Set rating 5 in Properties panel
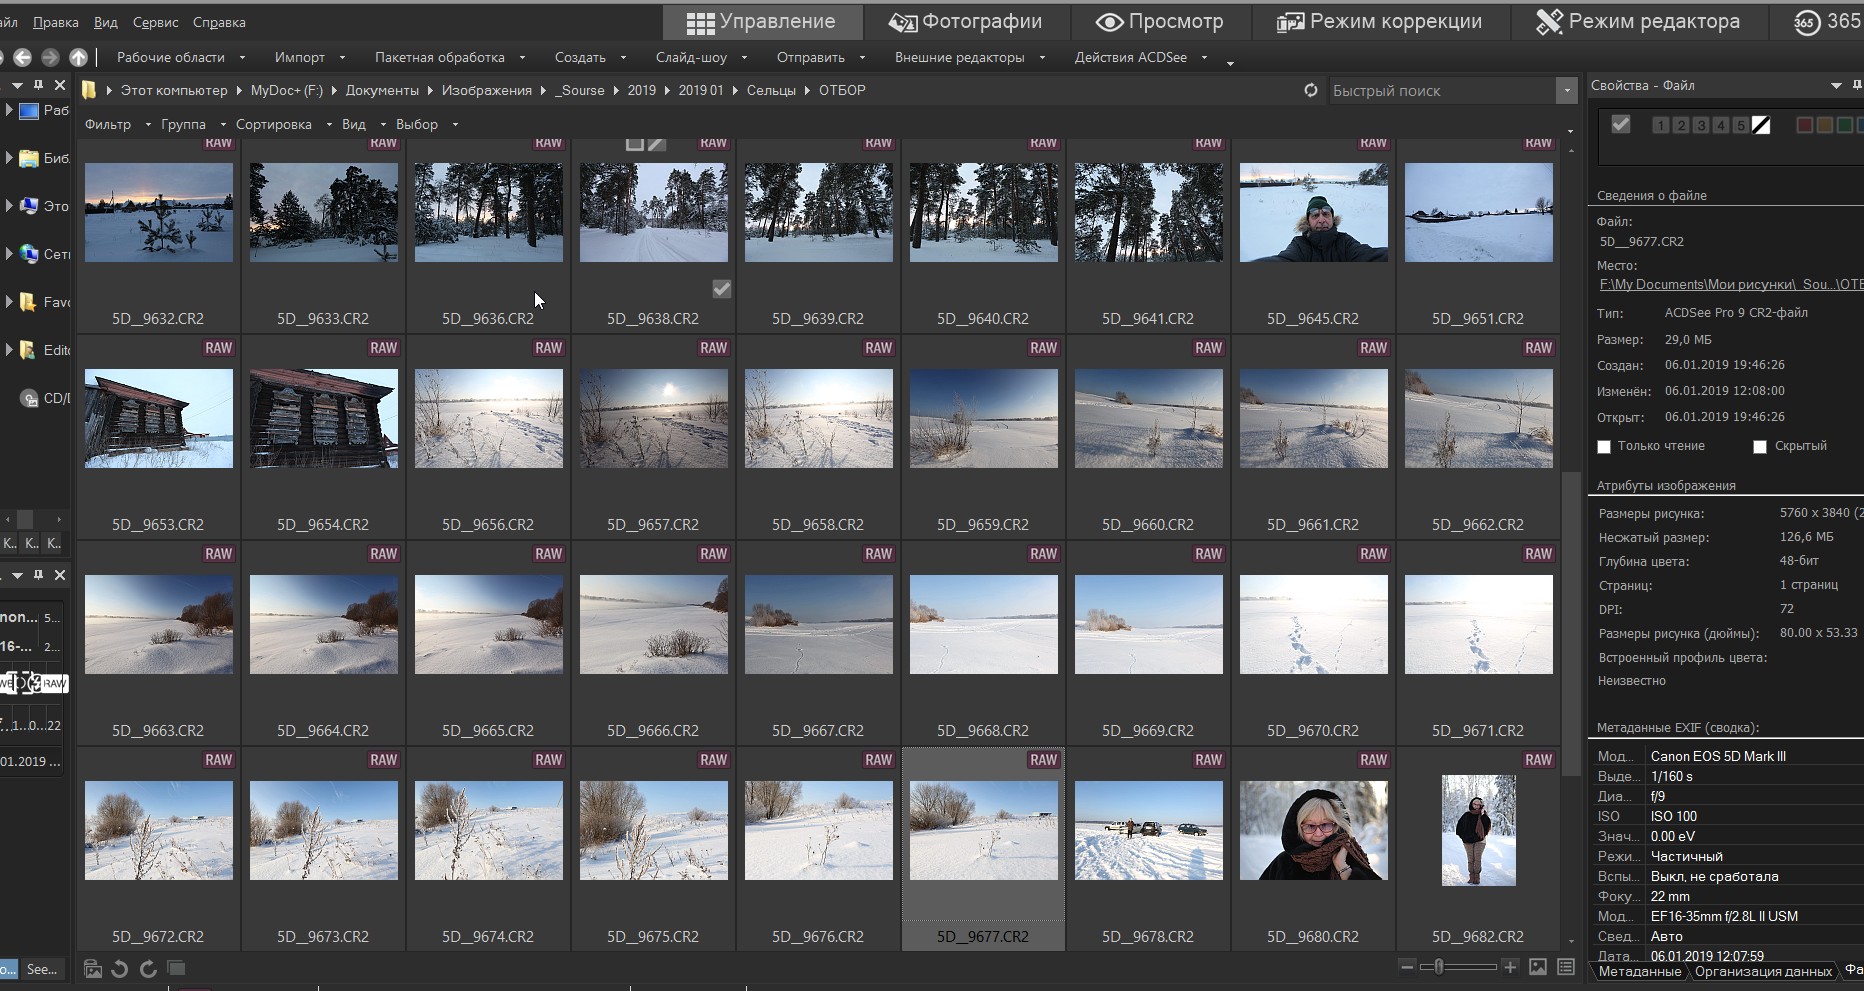 coord(1741,125)
